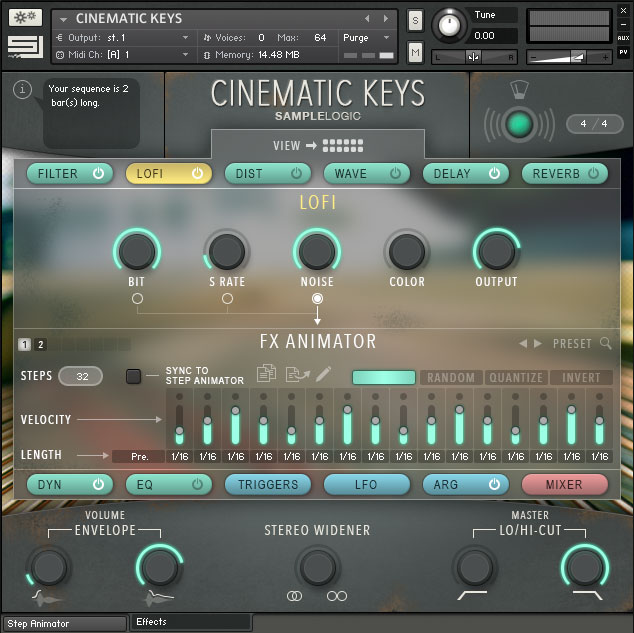Click the copy sequence icon in FX Animator
Image resolution: width=634 pixels, height=633 pixels.
(267, 375)
